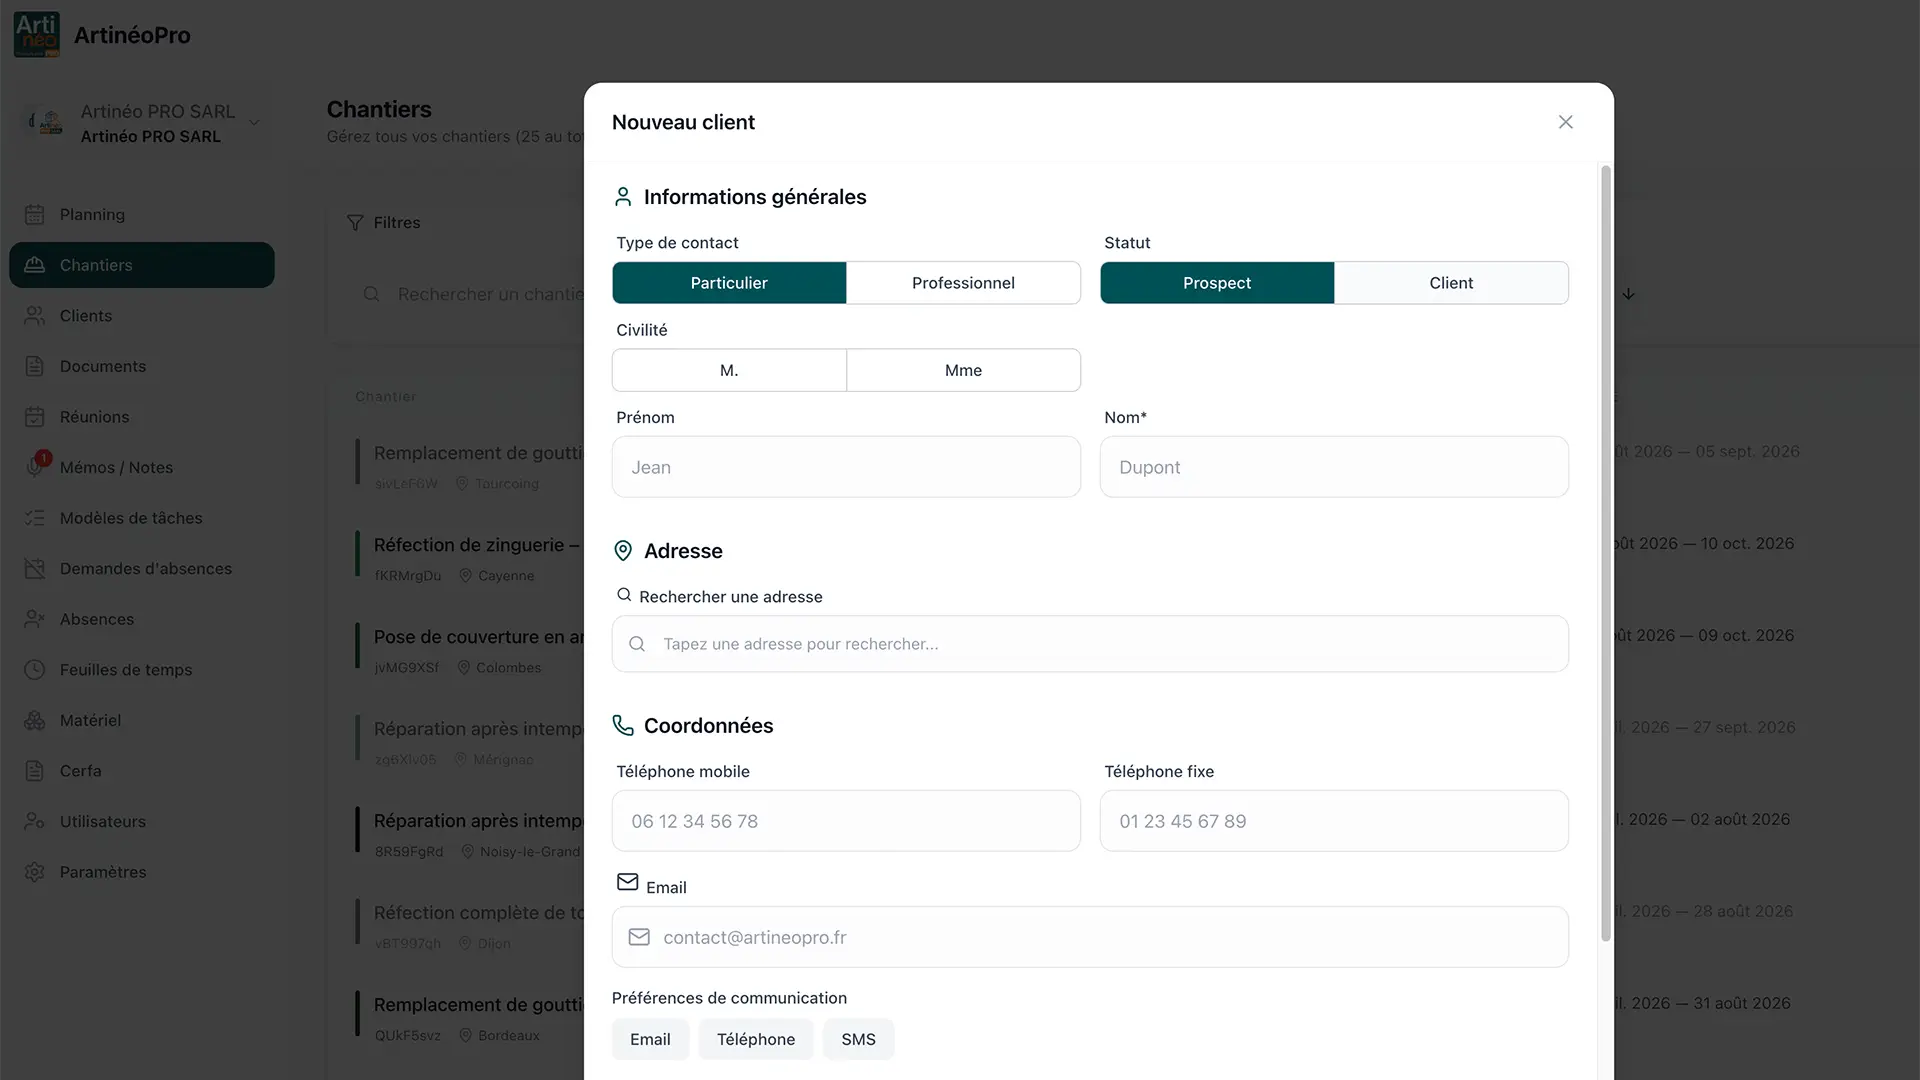Click the Adresse section heading
This screenshot has height=1080, width=1920.
[x=683, y=551]
